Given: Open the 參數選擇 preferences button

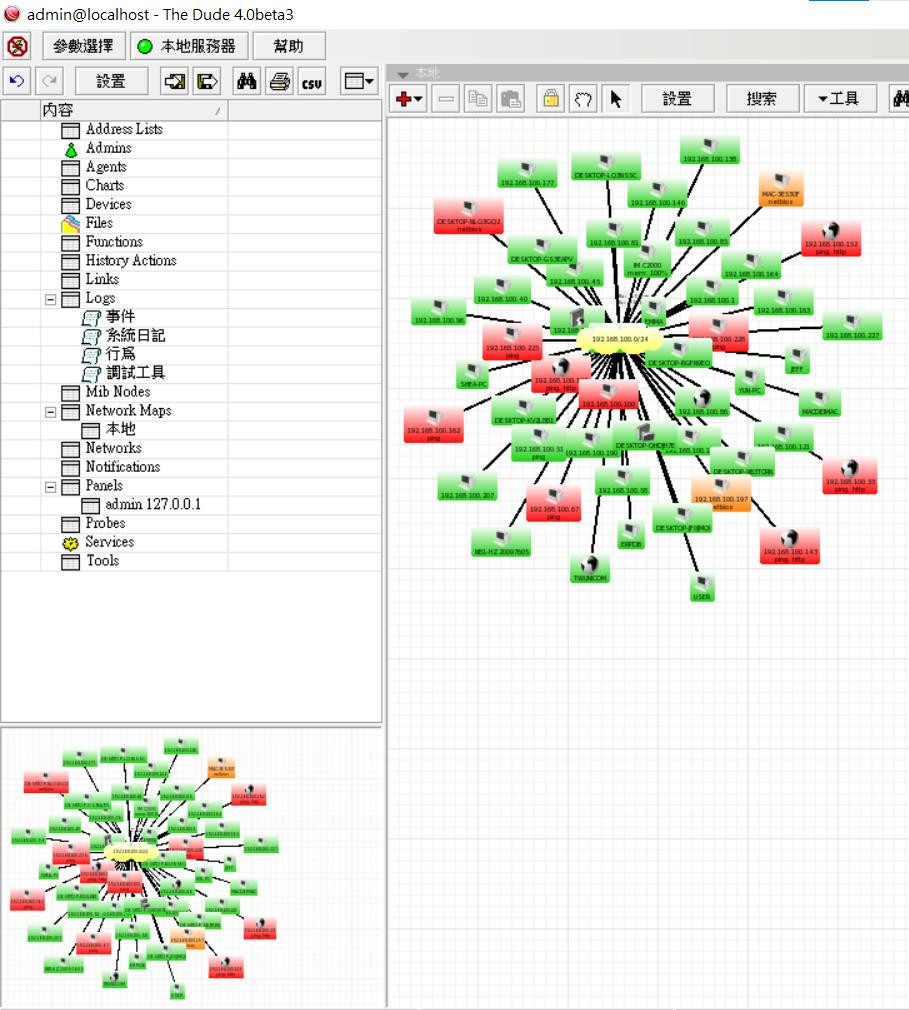Looking at the screenshot, I should point(83,46).
